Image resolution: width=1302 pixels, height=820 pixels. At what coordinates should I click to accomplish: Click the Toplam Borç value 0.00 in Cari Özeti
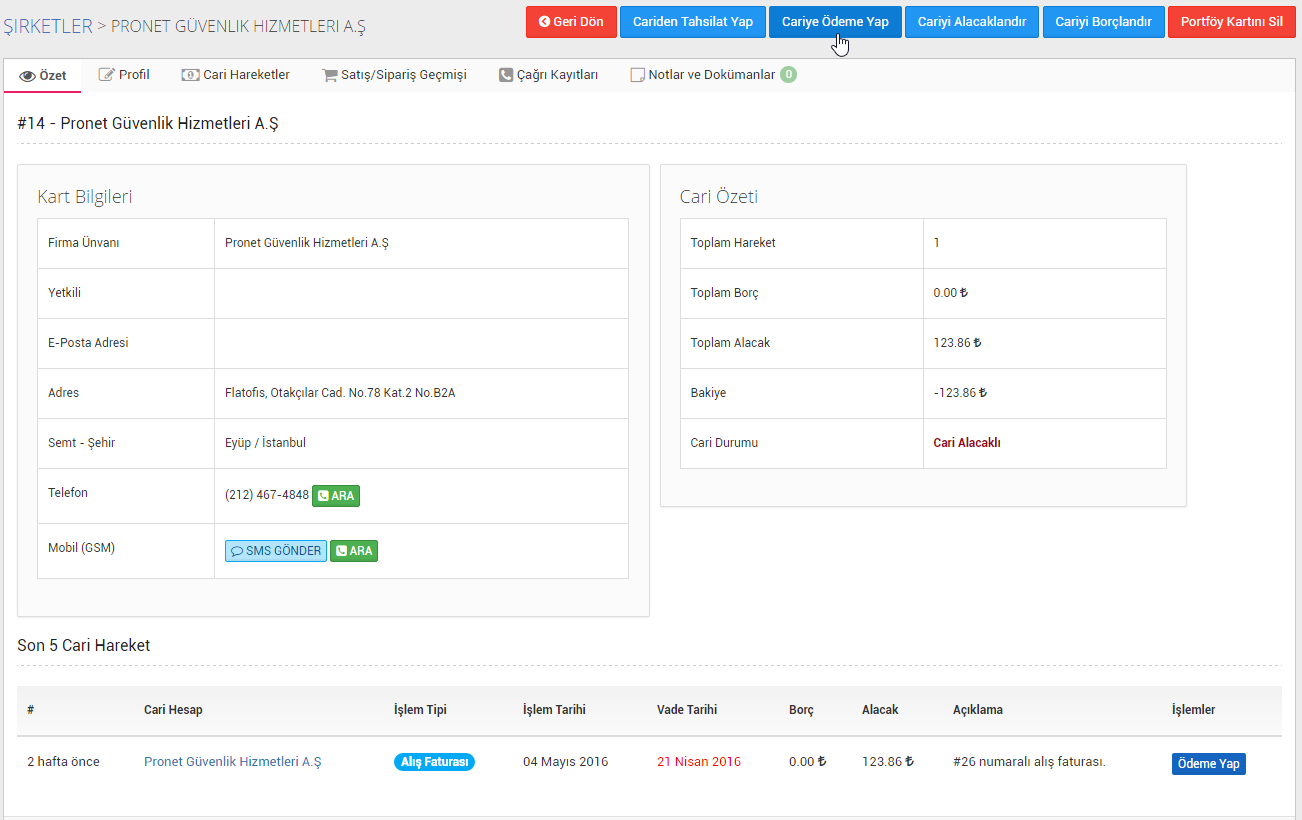coord(950,293)
